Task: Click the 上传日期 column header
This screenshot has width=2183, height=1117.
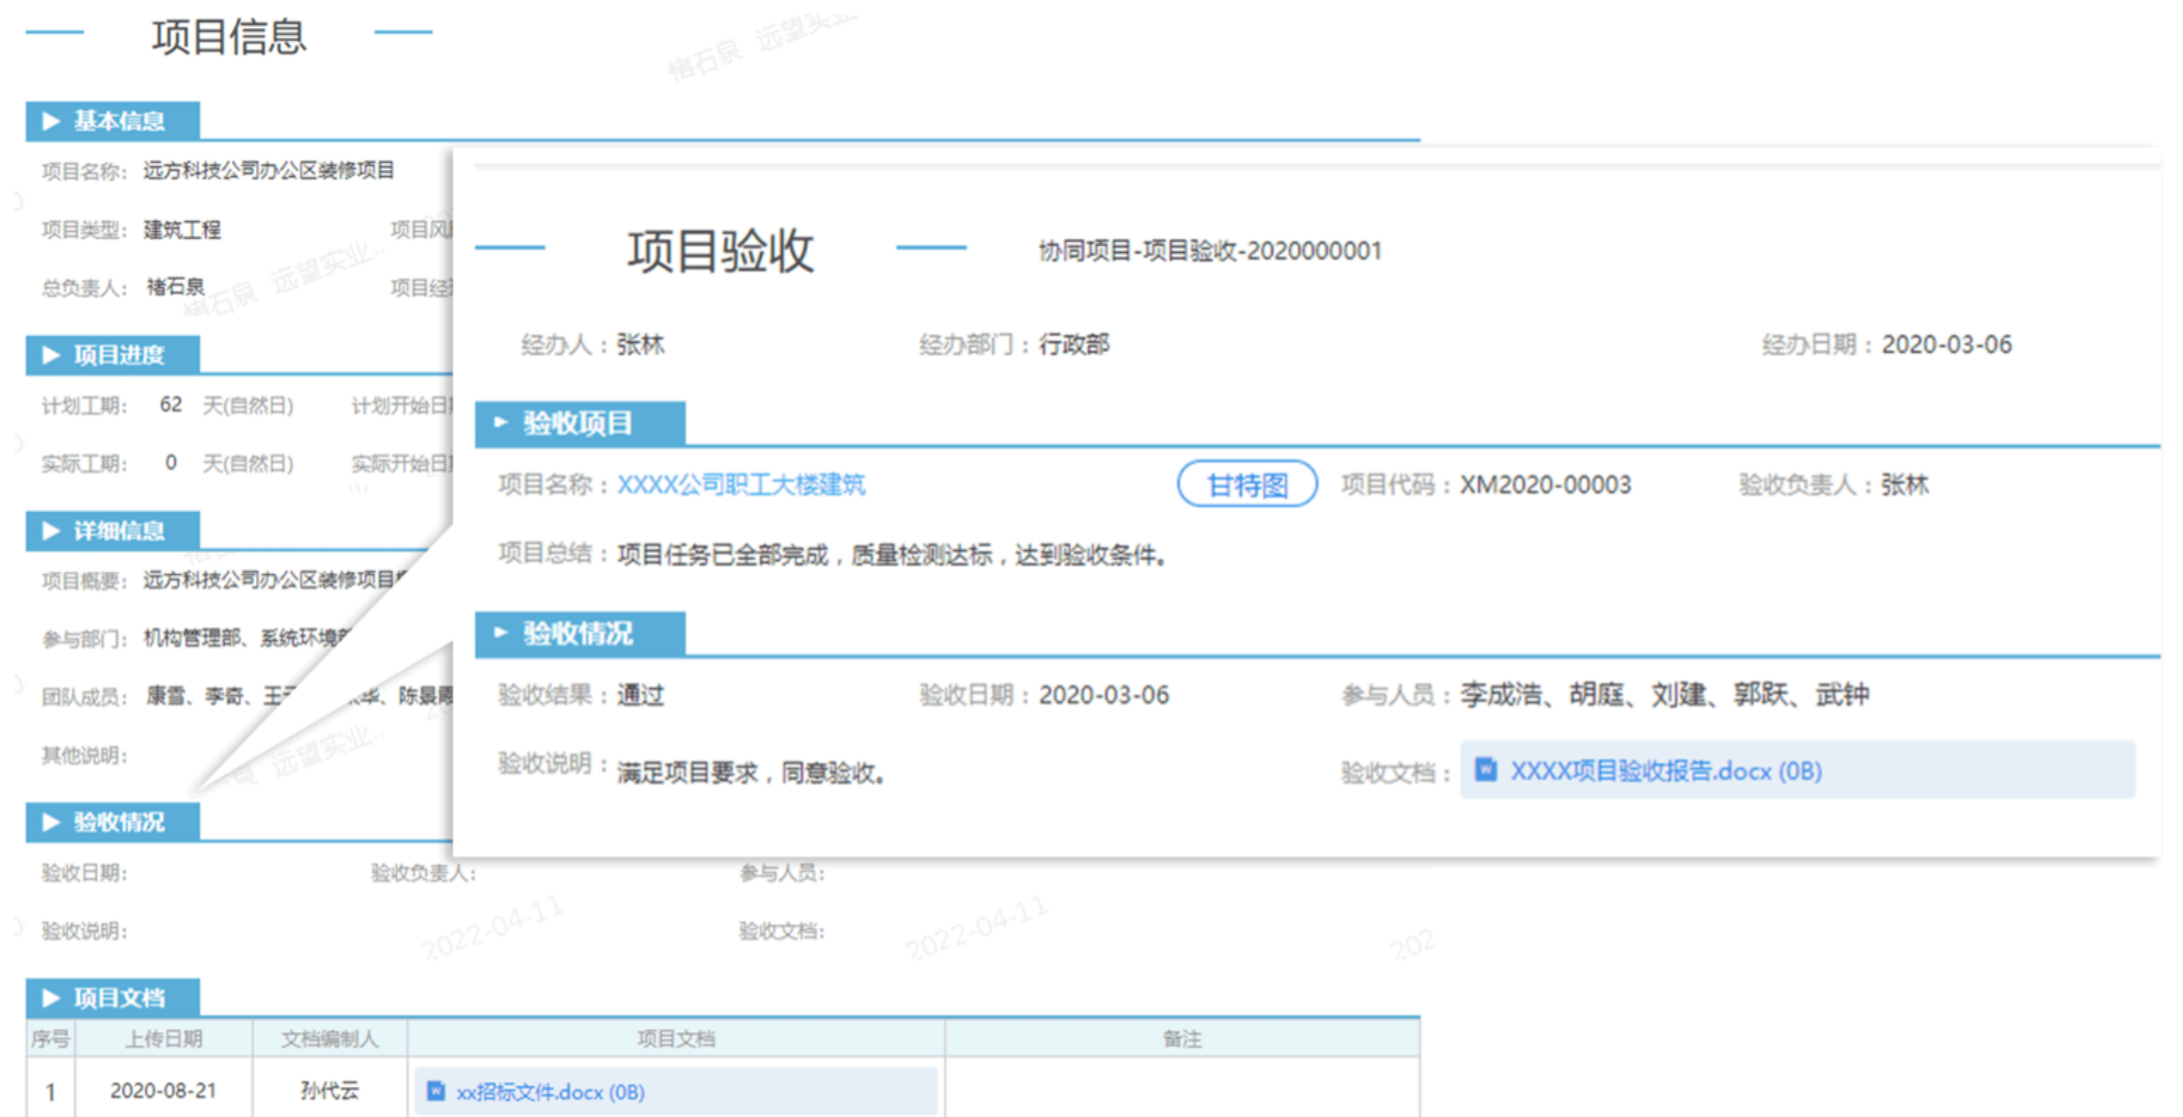Action: 164,1039
